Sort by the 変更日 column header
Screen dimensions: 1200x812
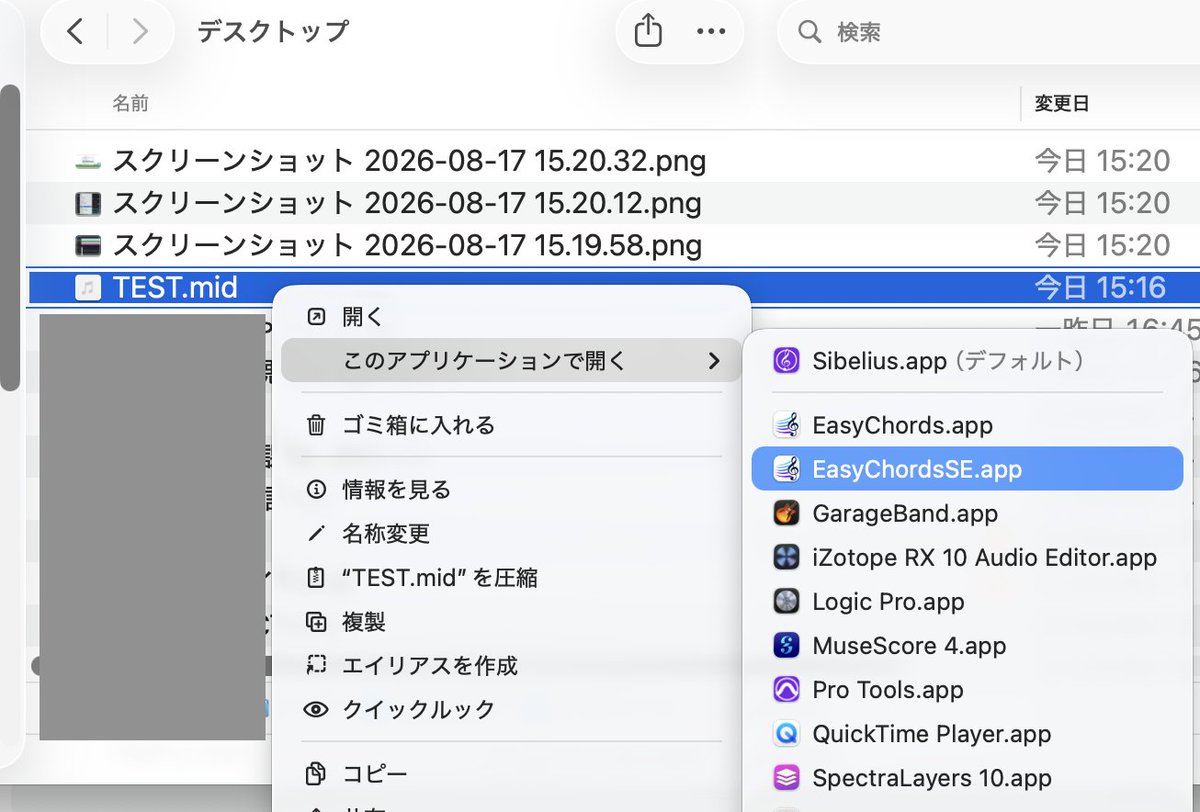pyautogui.click(x=1062, y=103)
